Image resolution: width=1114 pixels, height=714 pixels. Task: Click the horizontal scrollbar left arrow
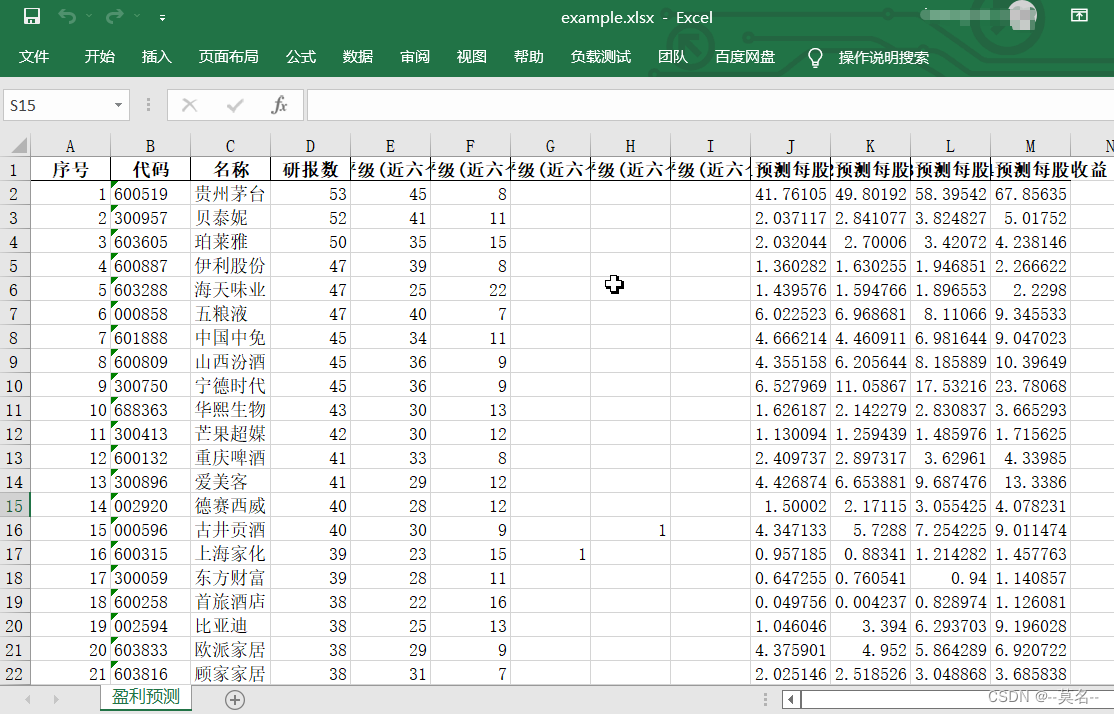(791, 700)
